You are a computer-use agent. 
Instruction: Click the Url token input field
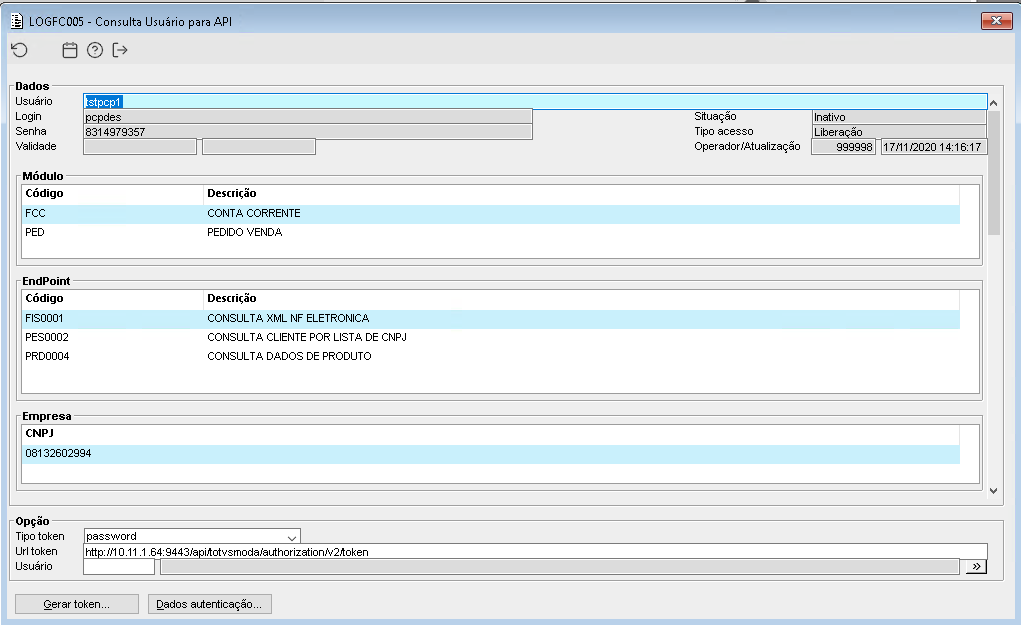(x=535, y=552)
